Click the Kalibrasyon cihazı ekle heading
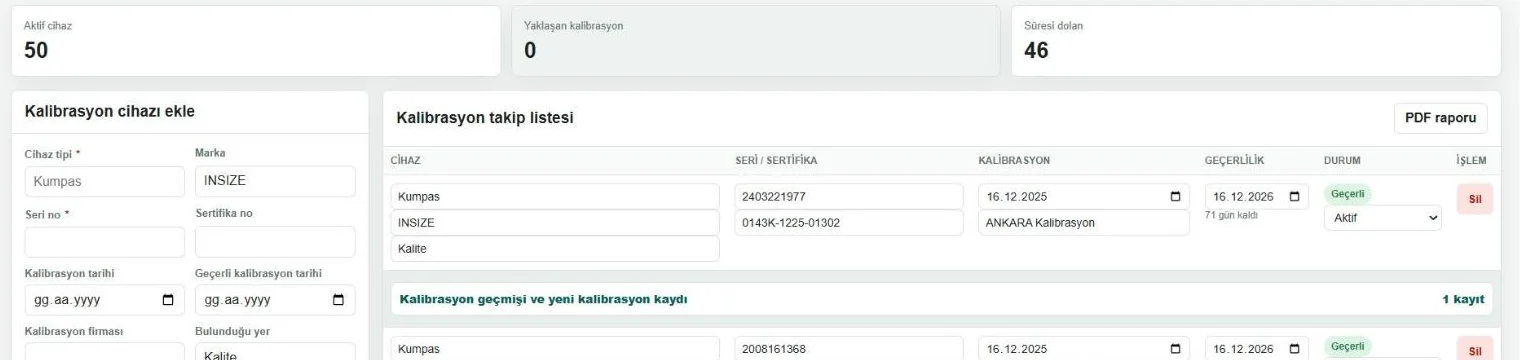Viewport: 1520px width, 360px height. (109, 111)
